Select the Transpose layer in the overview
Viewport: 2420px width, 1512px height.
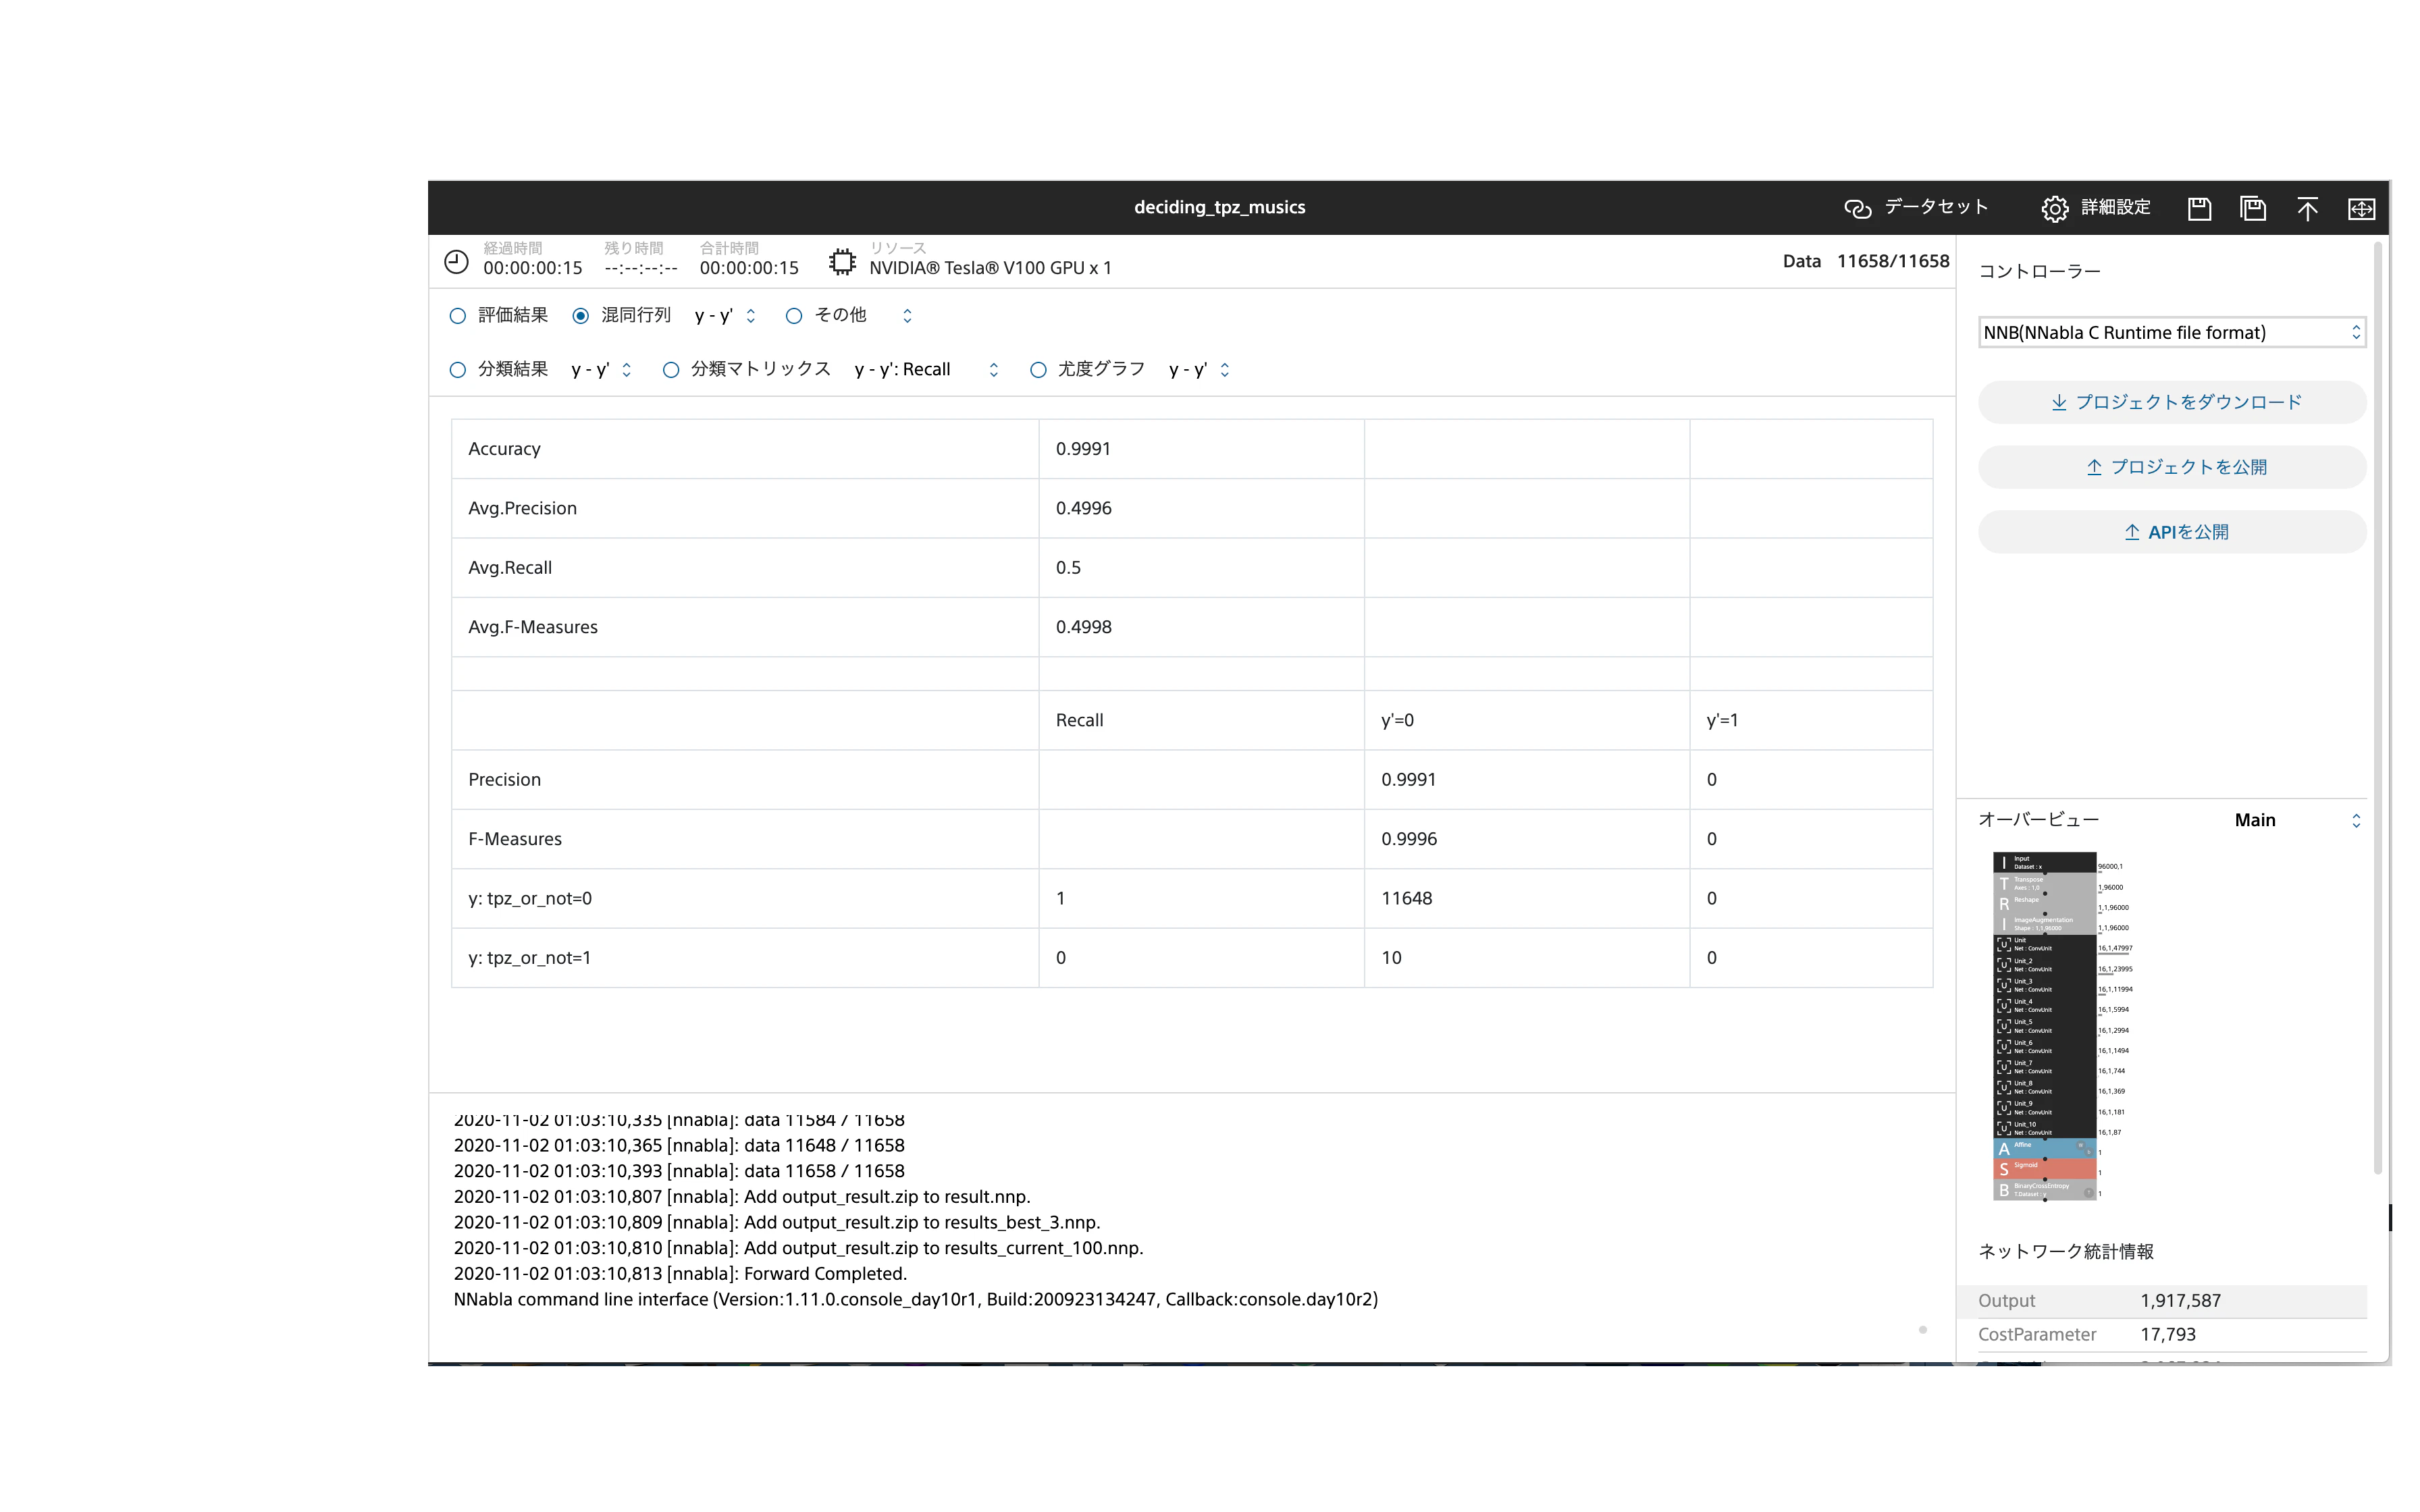point(2044,883)
